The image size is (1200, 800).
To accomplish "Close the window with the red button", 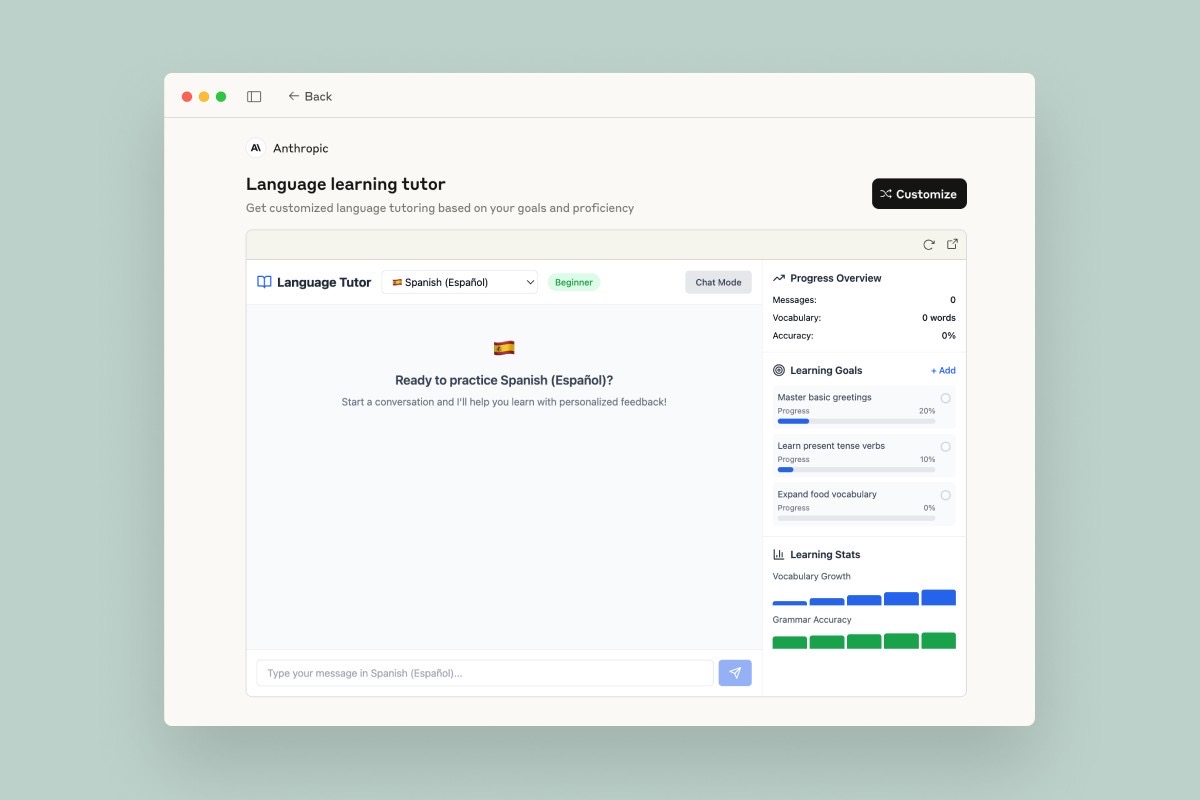I will pyautogui.click(x=187, y=97).
